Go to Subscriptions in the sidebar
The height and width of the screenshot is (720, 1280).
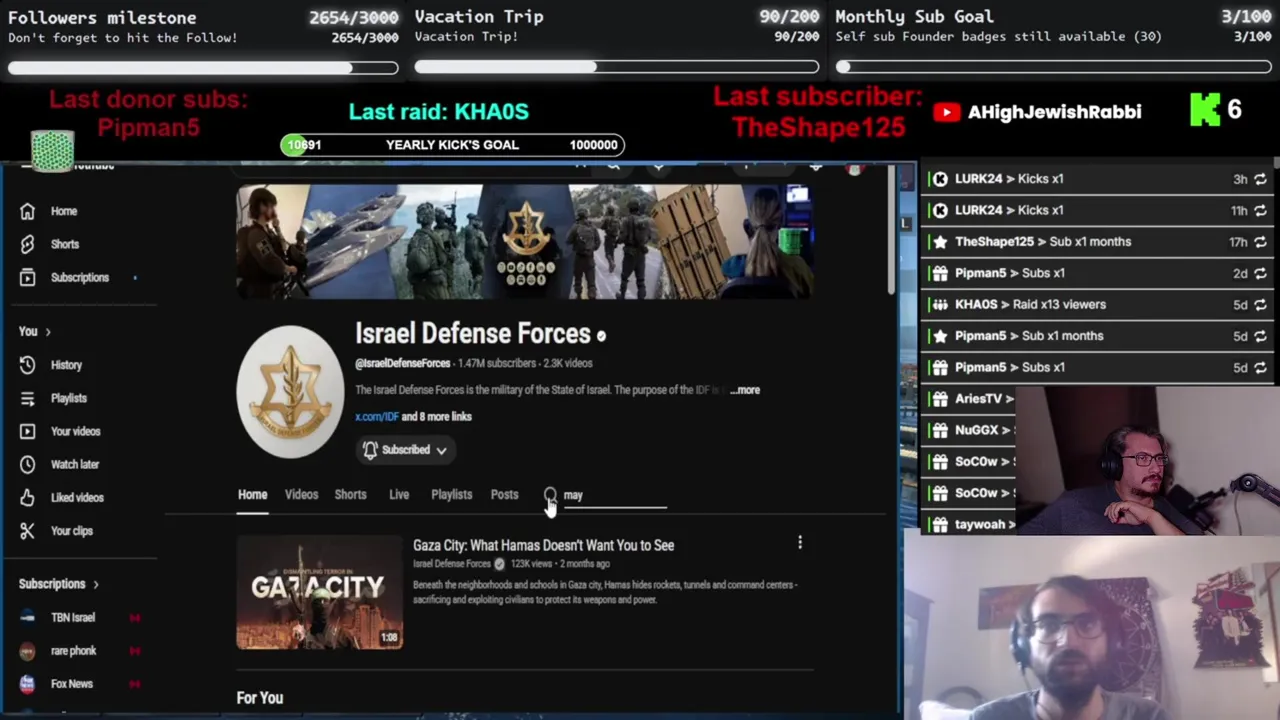coord(79,277)
